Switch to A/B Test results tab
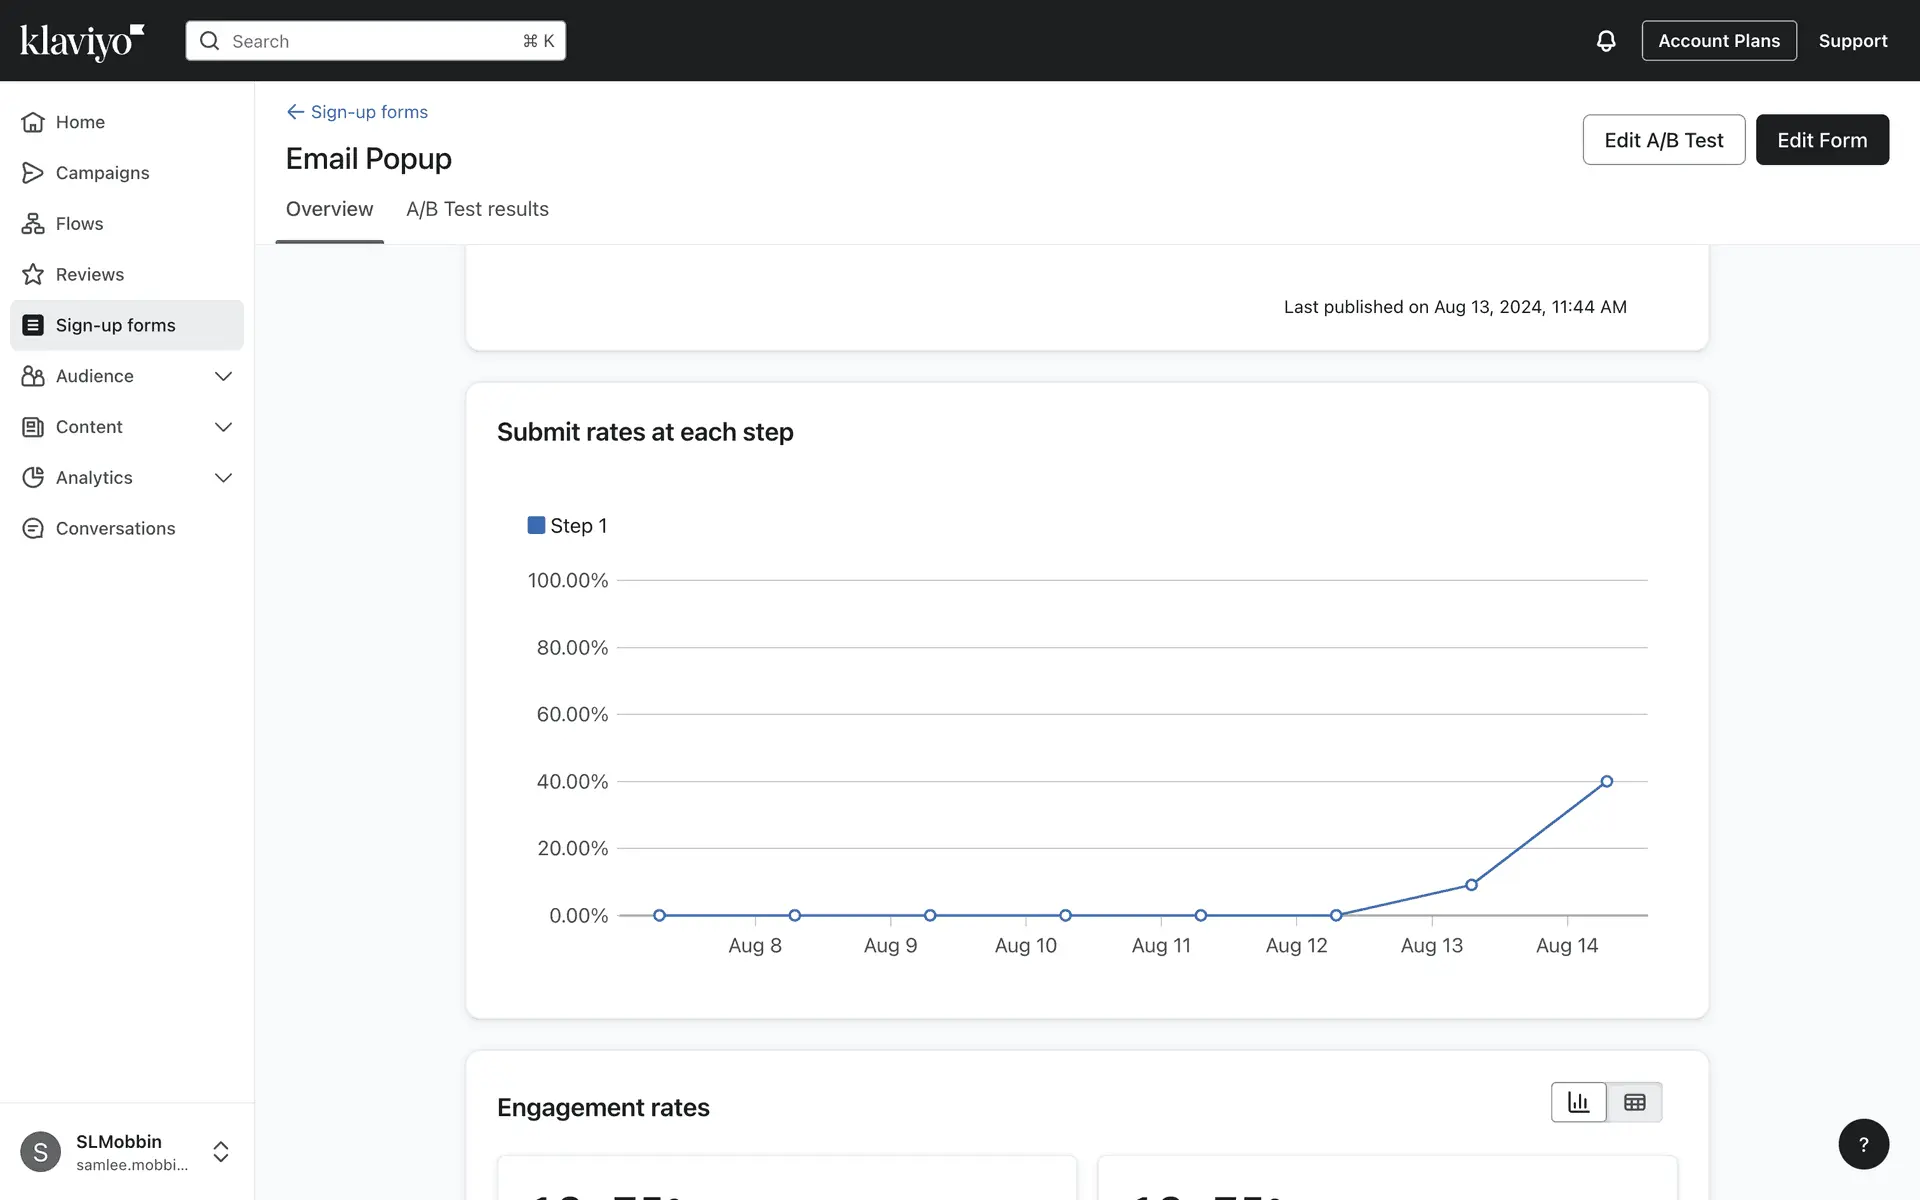The image size is (1920, 1200). [477, 209]
